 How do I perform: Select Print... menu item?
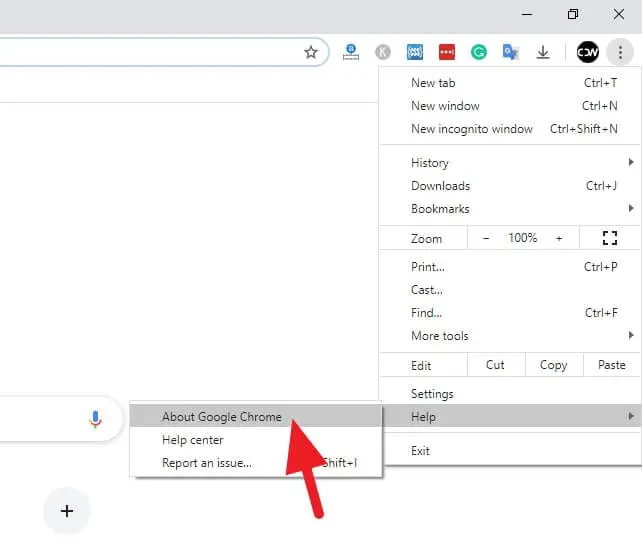click(510, 267)
